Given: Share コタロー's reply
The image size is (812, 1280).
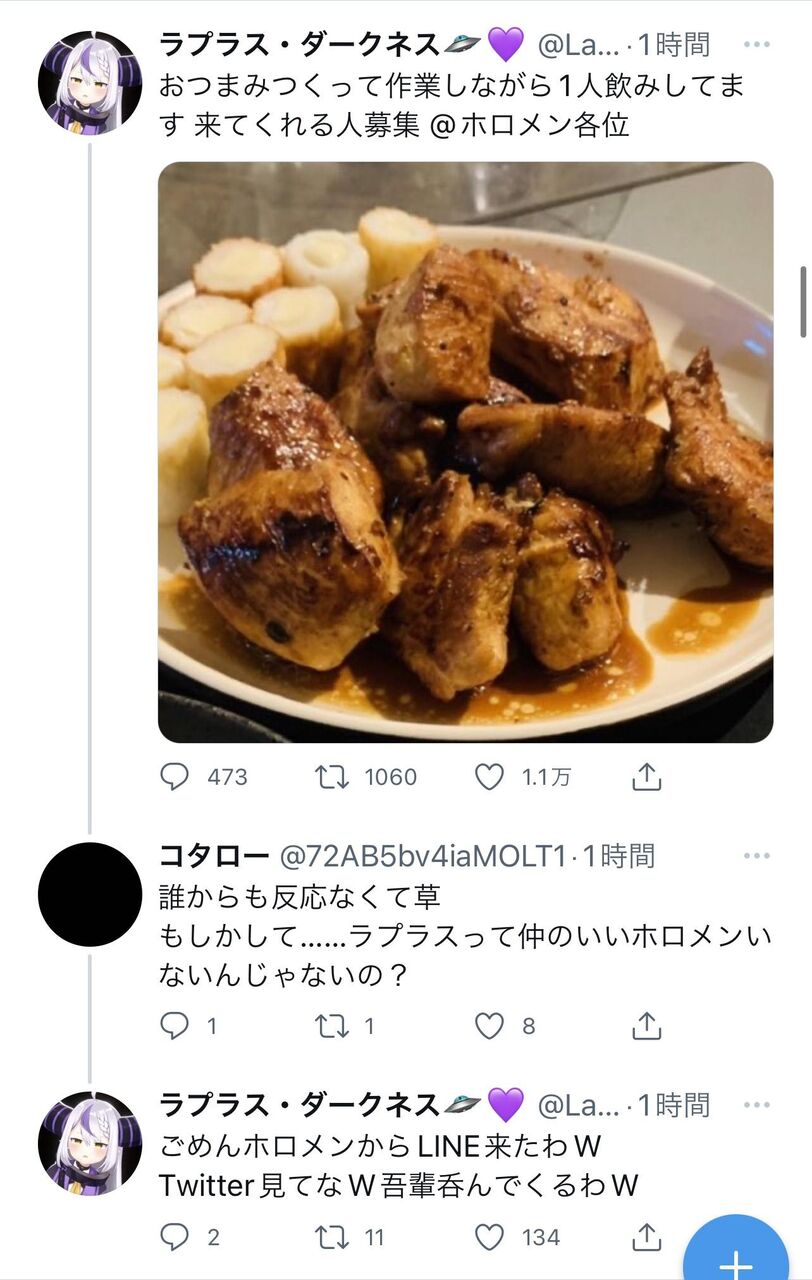Looking at the screenshot, I should tap(647, 1024).
